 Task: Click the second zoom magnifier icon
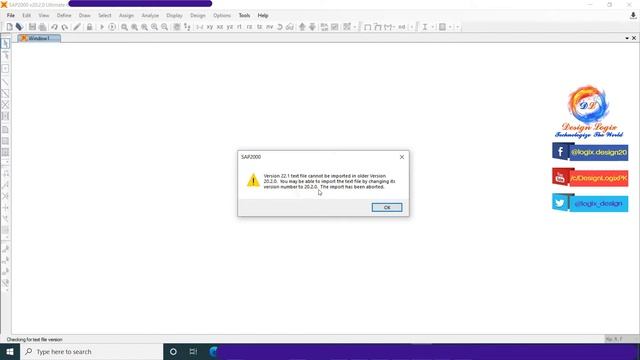pyautogui.click(x=134, y=27)
